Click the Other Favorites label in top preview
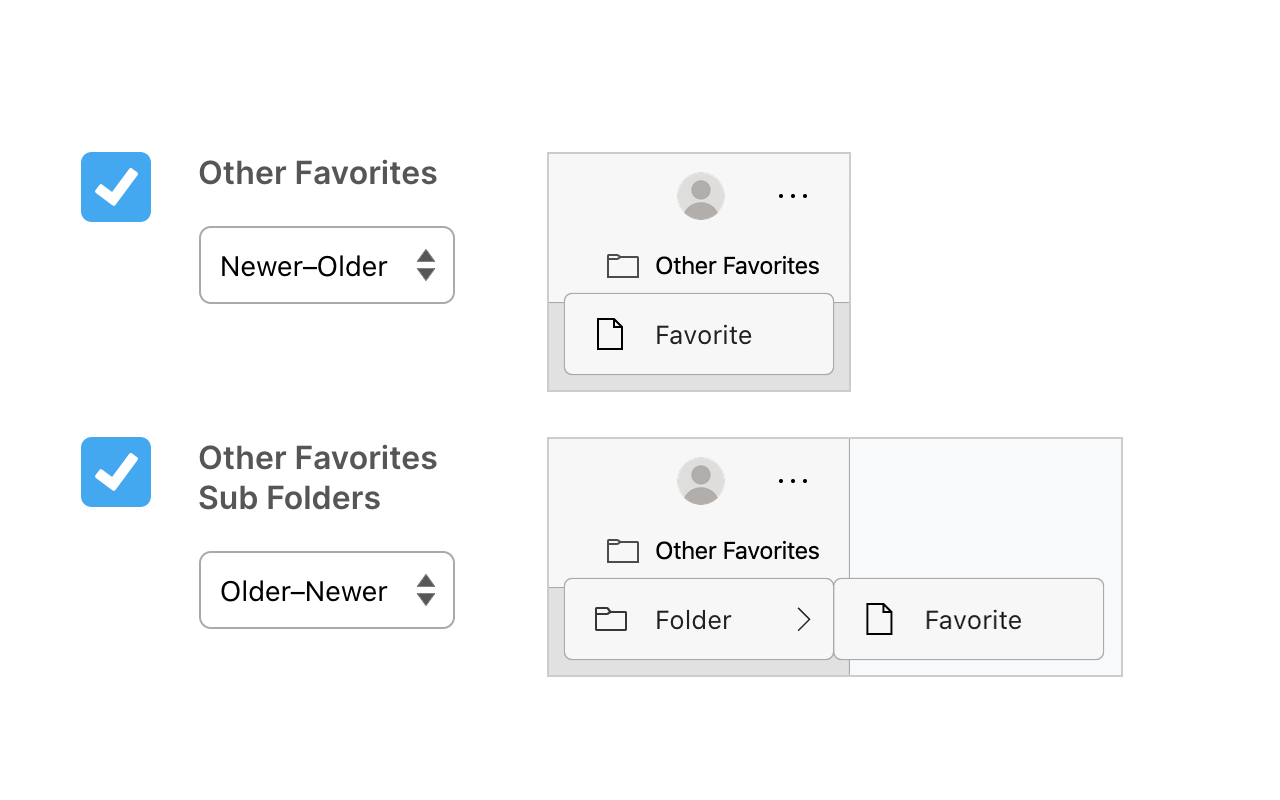This screenshot has width=1280, height=800. click(737, 266)
